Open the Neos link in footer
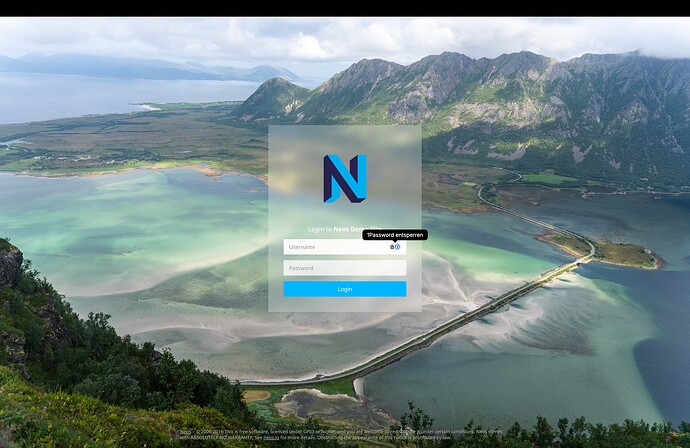This screenshot has height=448, width=690. (x=185, y=432)
